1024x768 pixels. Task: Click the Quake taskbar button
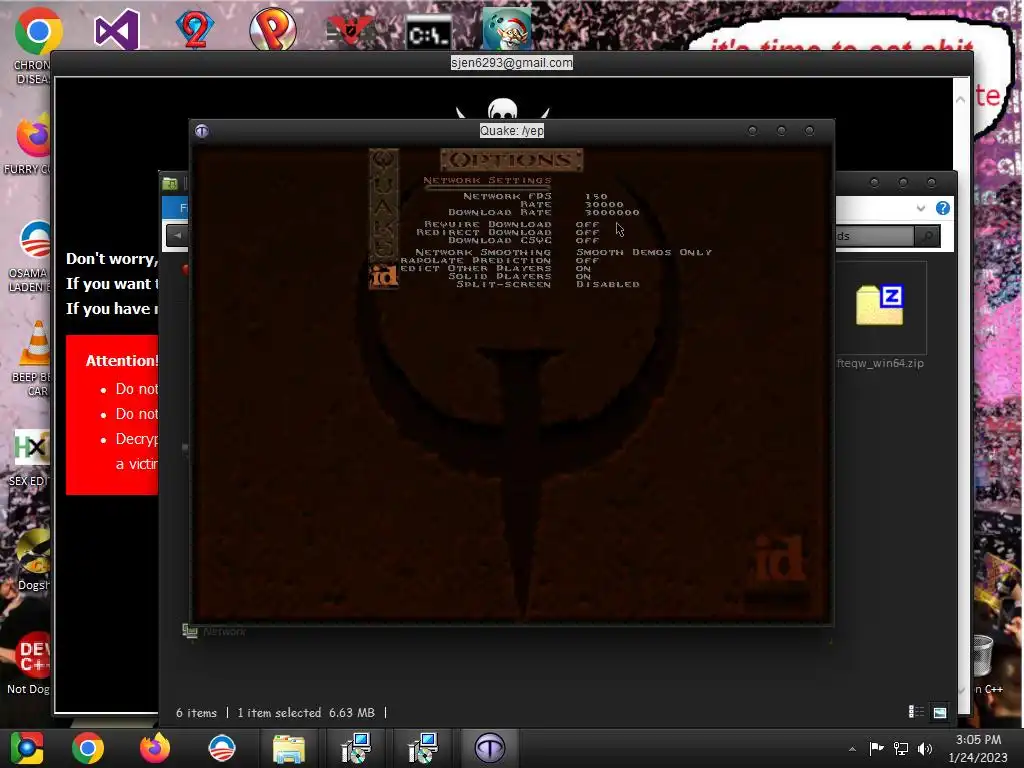click(x=490, y=748)
